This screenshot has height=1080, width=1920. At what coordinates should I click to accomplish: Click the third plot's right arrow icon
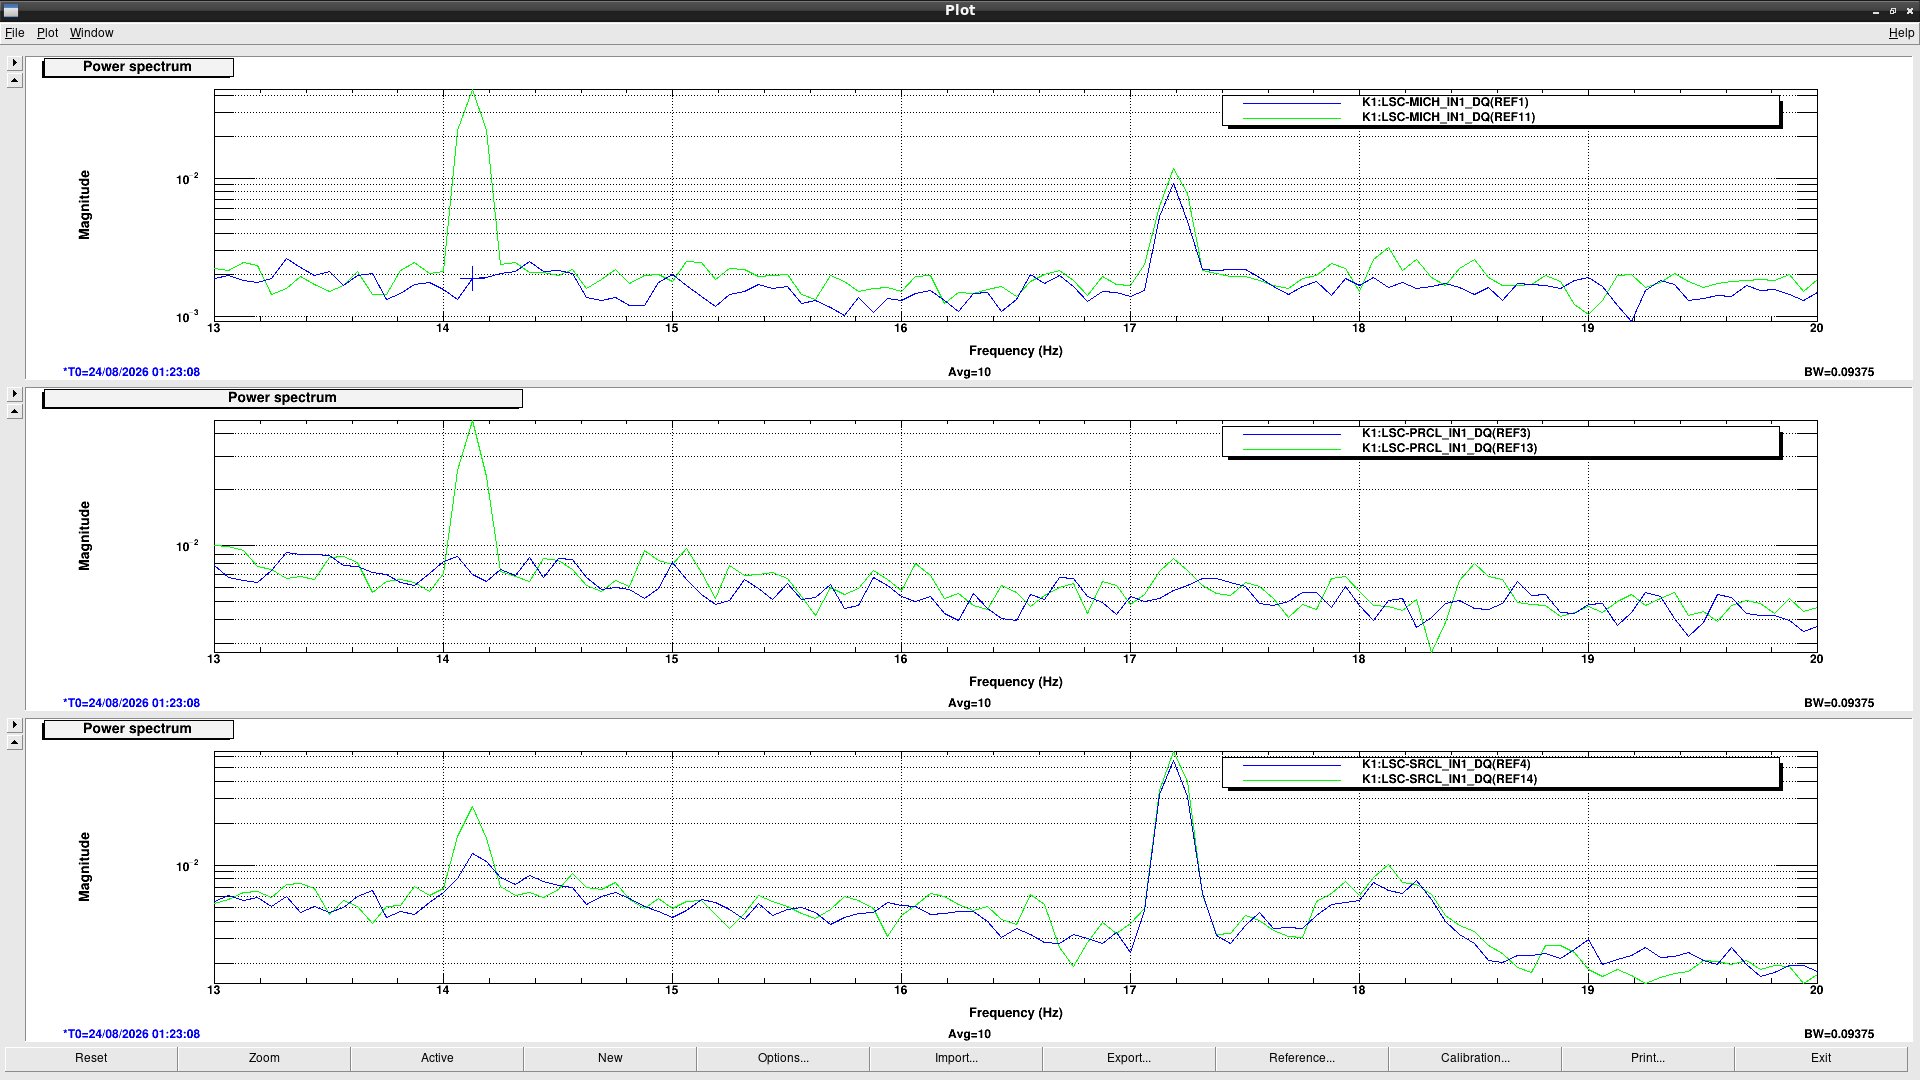pos(14,725)
